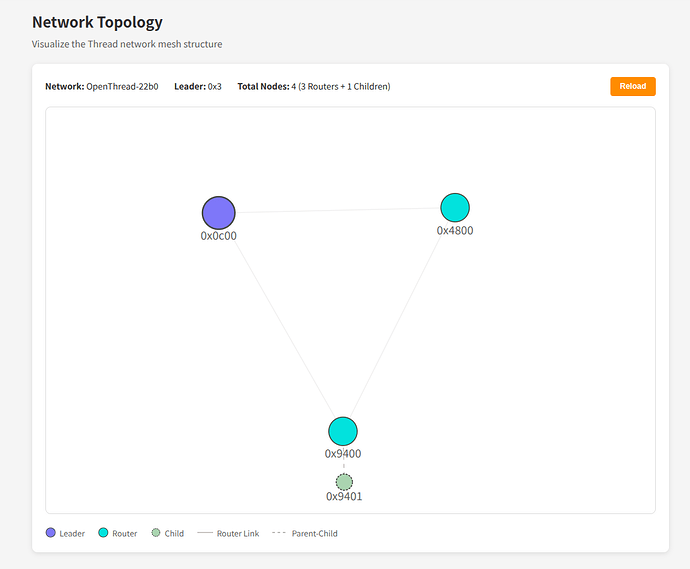Click the Leader legend circle icon
Viewport: 690px width, 569px height.
tap(51, 533)
